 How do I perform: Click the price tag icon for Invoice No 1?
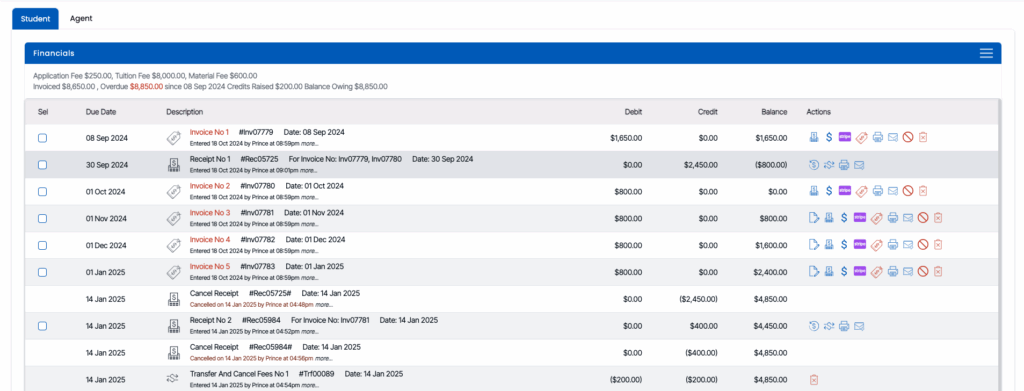tap(861, 138)
